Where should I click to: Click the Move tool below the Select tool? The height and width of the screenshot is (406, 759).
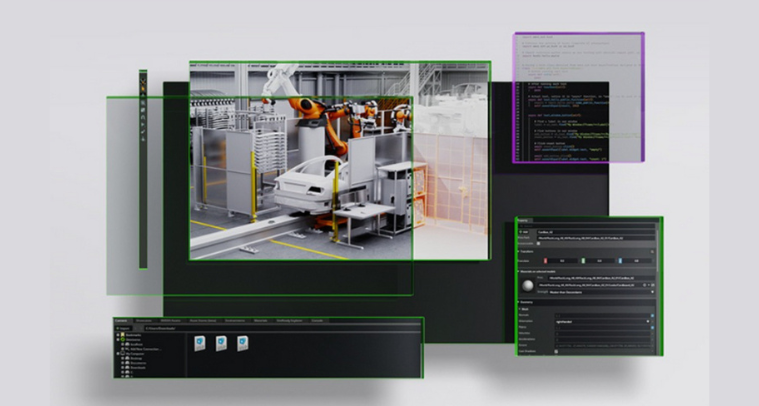[143, 90]
